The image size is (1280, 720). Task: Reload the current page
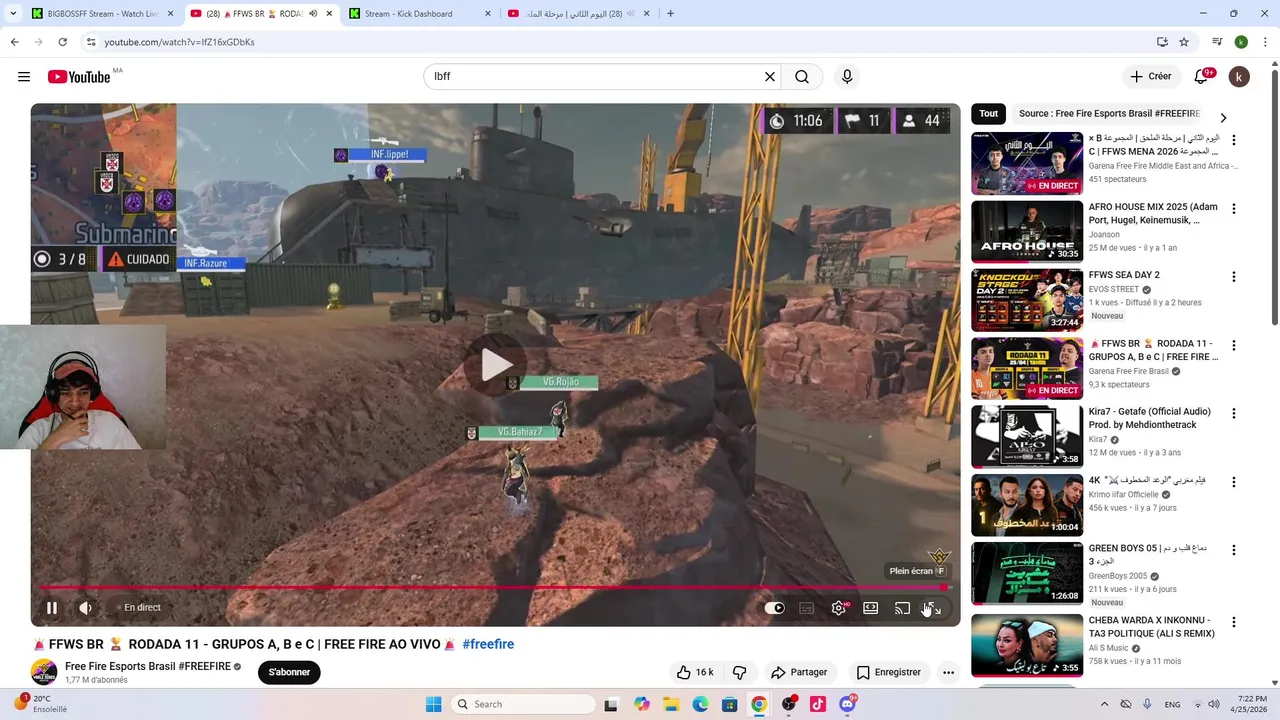coord(62,42)
